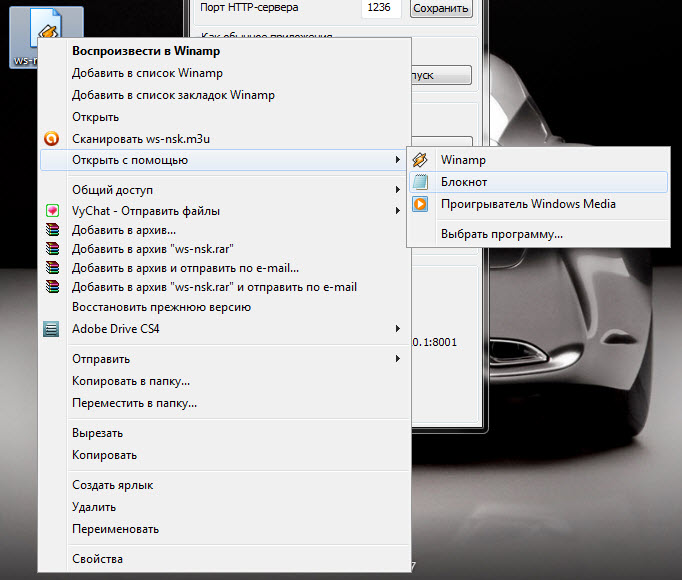Viewport: 682px width, 580px height.
Task: Select Восстановить прежнюю версию
Action: pyautogui.click(x=225, y=307)
